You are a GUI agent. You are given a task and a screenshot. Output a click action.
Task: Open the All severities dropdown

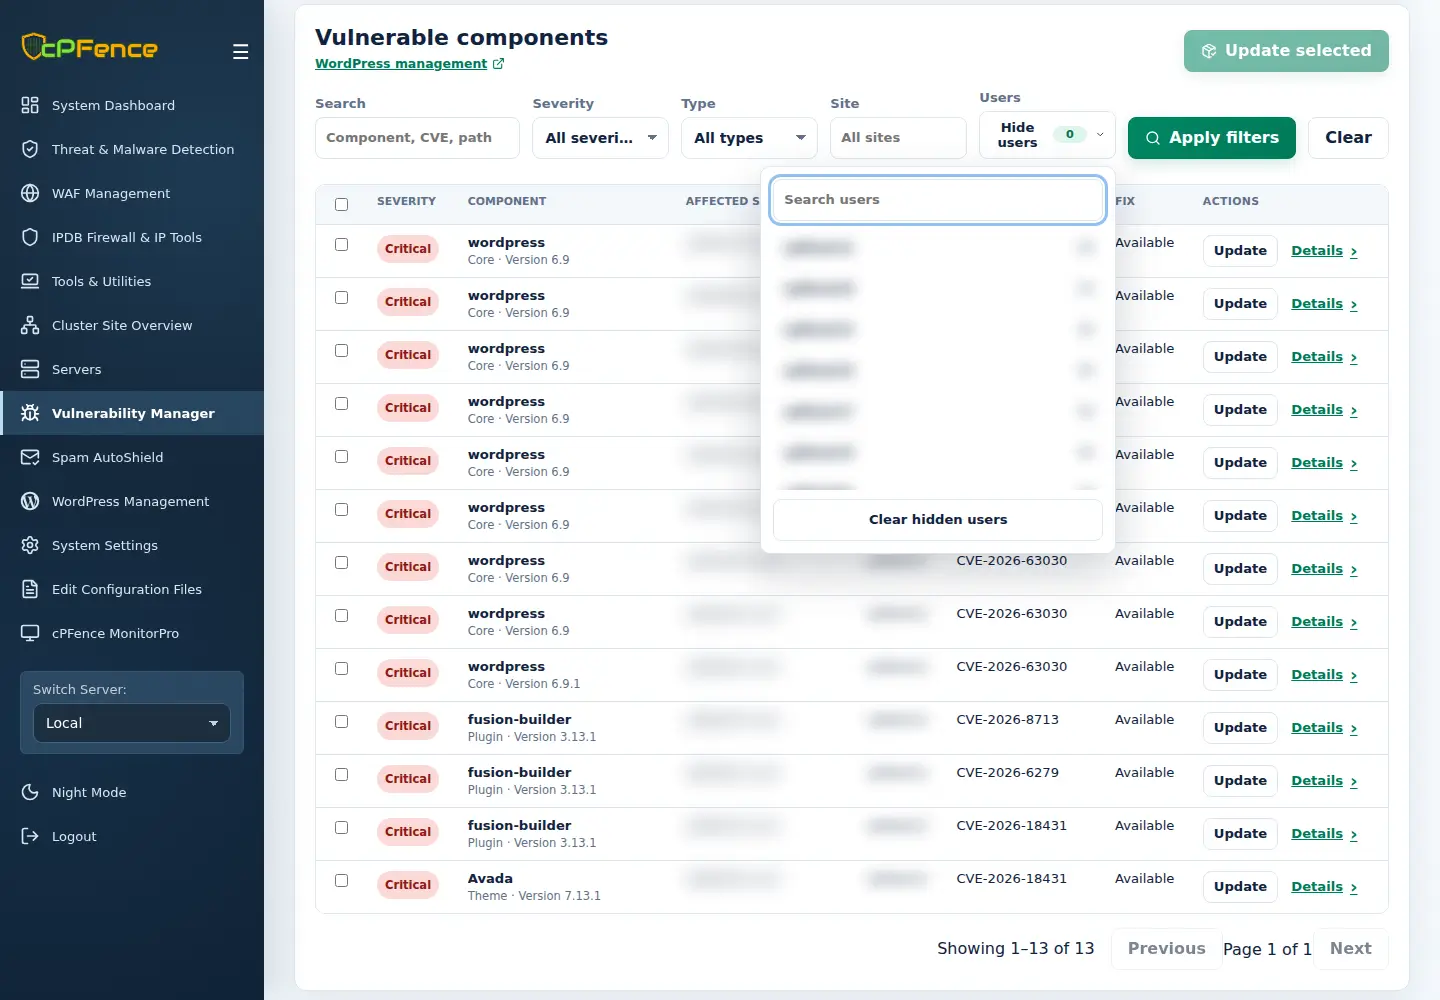coord(600,138)
